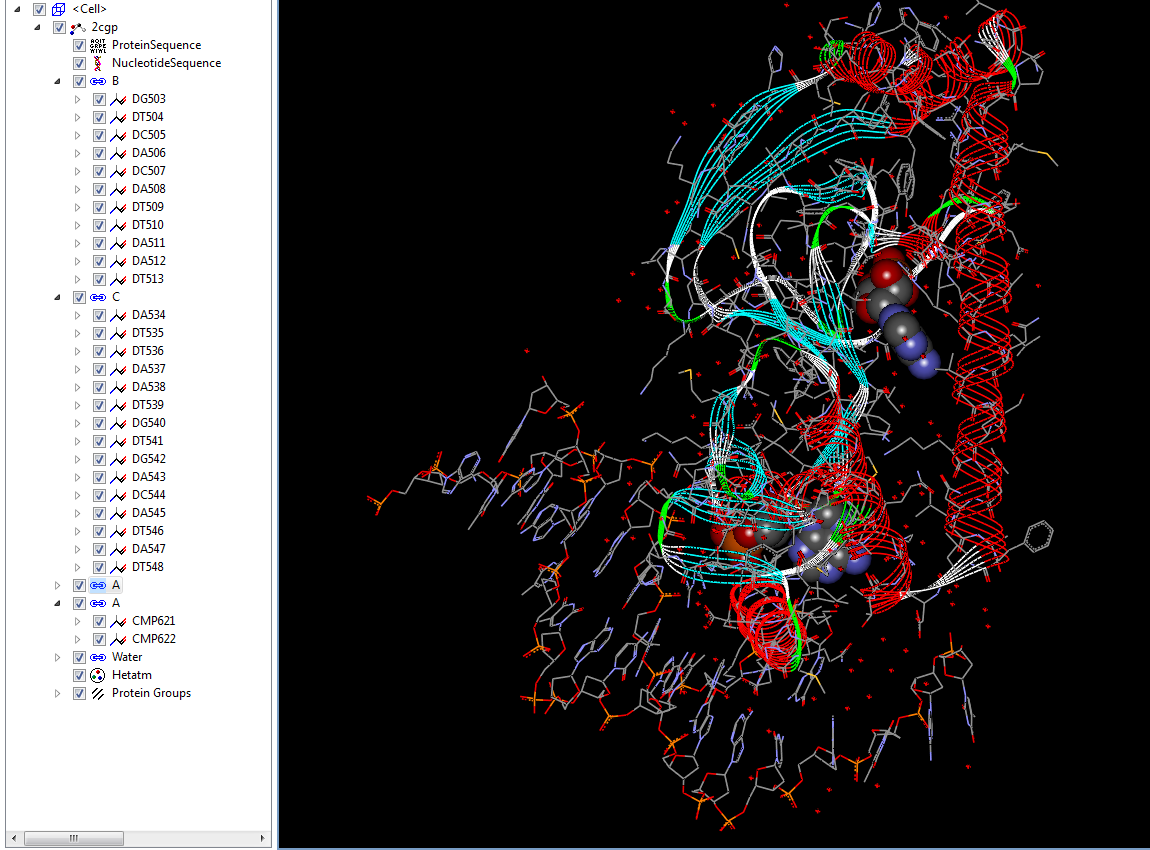
Task: Click the Hetatm atoms icon
Action: pos(98,675)
